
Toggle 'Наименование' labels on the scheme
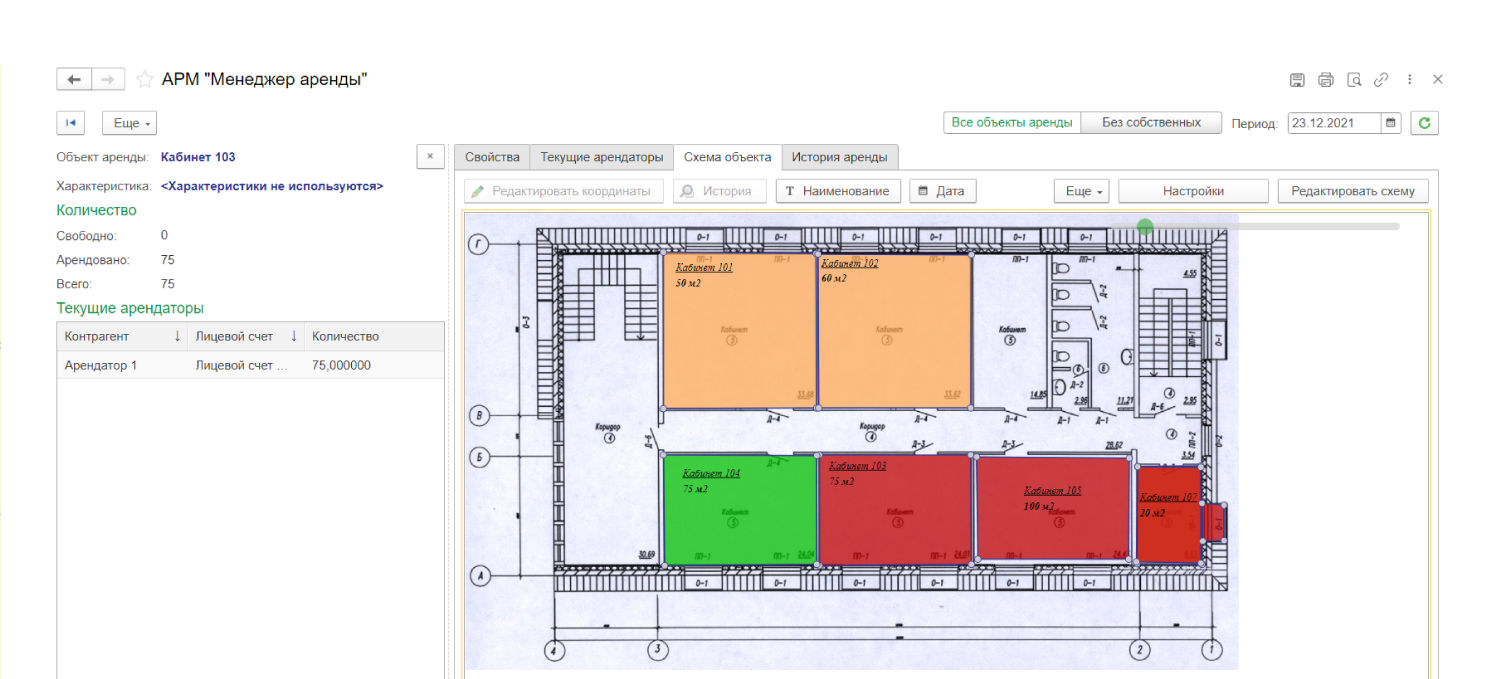[x=838, y=191]
